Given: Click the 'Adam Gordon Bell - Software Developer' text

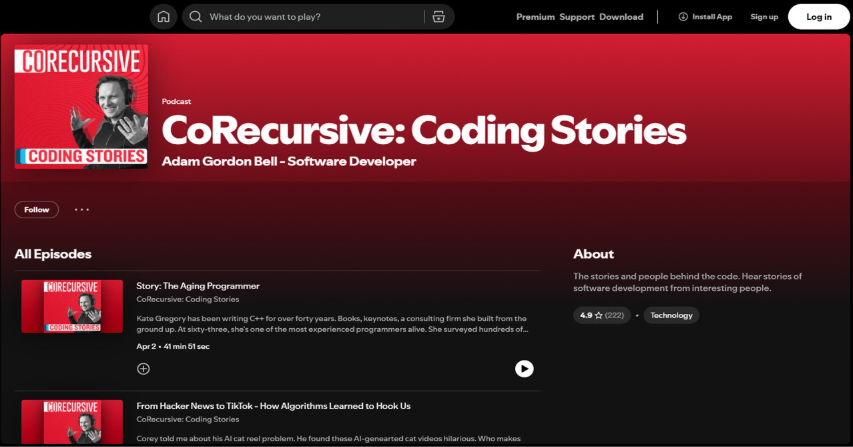Looking at the screenshot, I should tap(289, 162).
